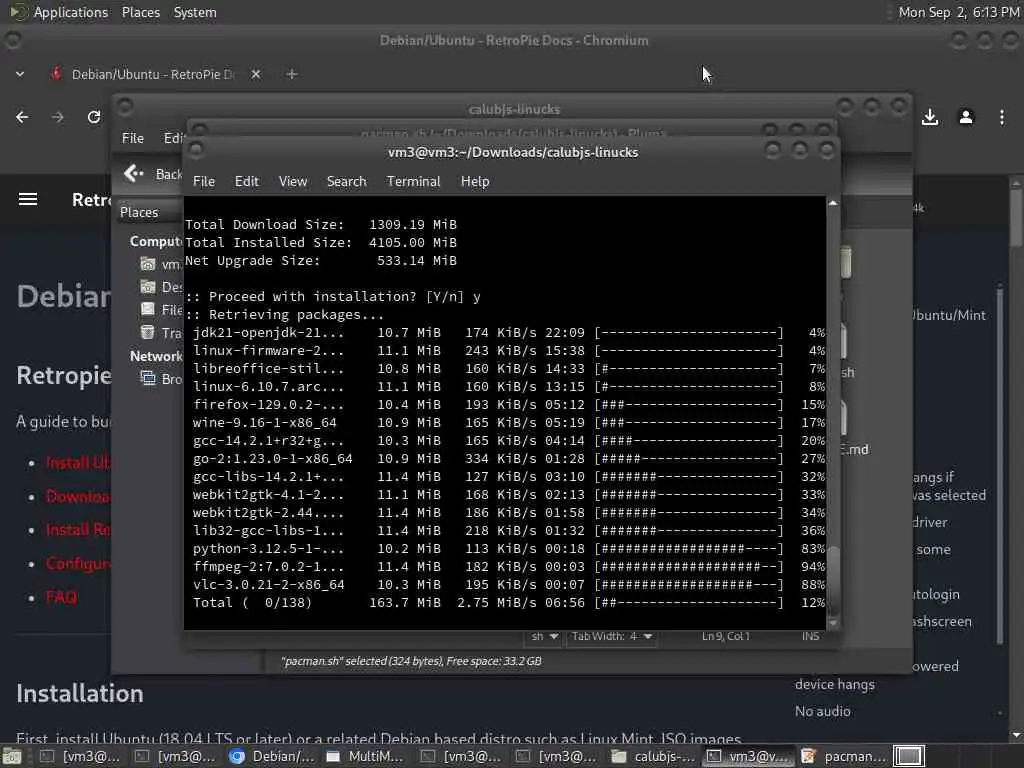Viewport: 1024px width, 768px height.
Task: Click Configure link on RetroPie page
Action: pyautogui.click(x=78, y=563)
